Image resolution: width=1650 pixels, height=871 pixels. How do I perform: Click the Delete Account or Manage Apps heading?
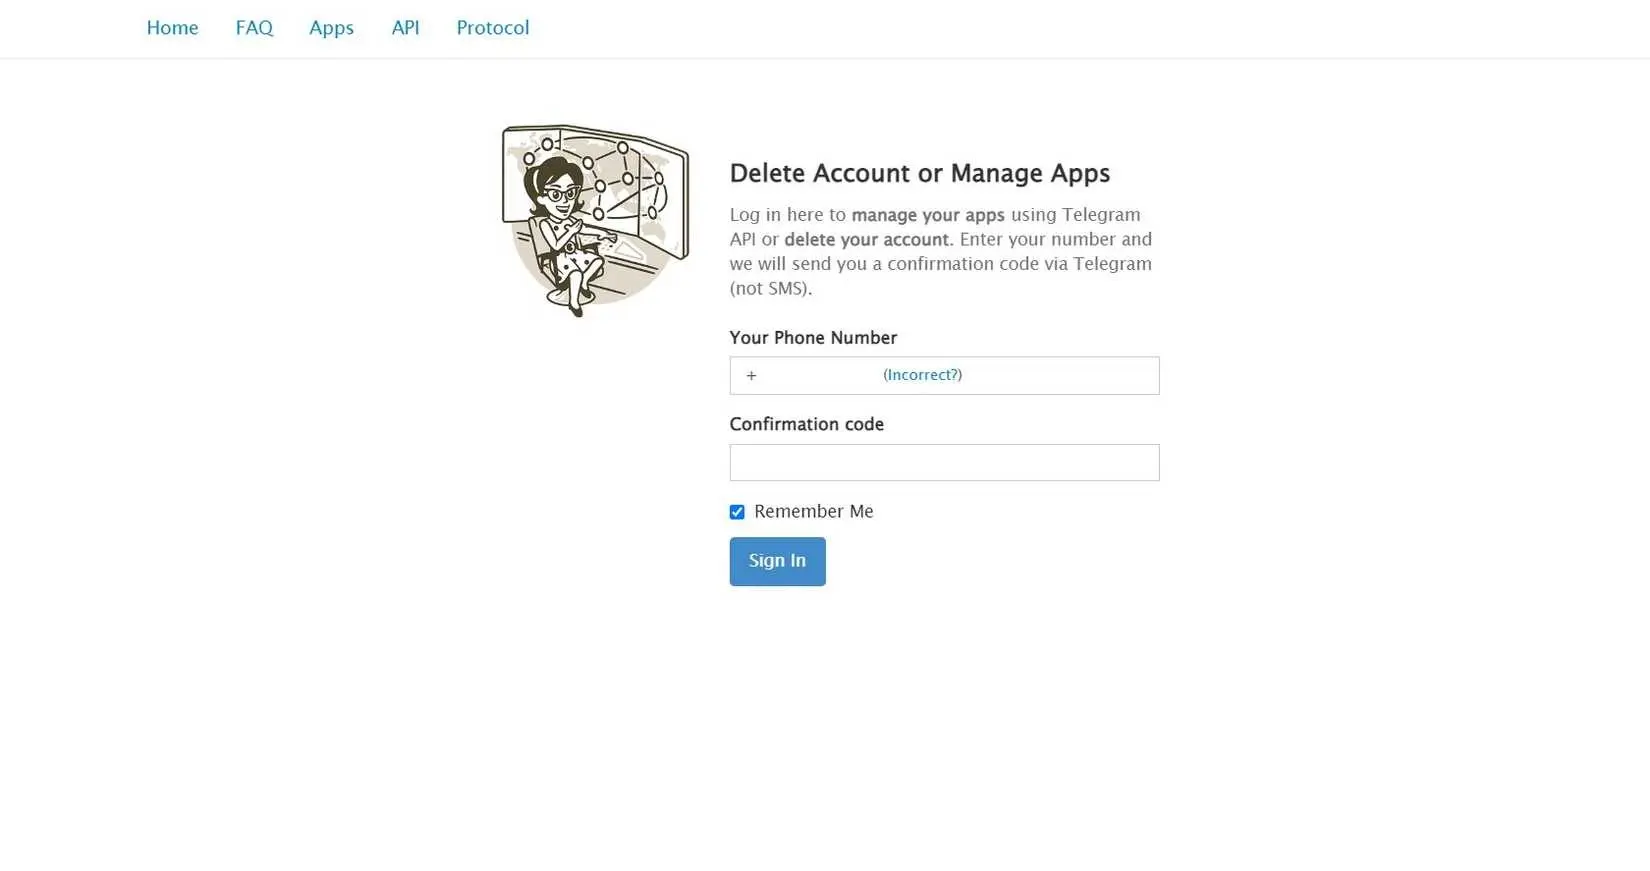919,173
